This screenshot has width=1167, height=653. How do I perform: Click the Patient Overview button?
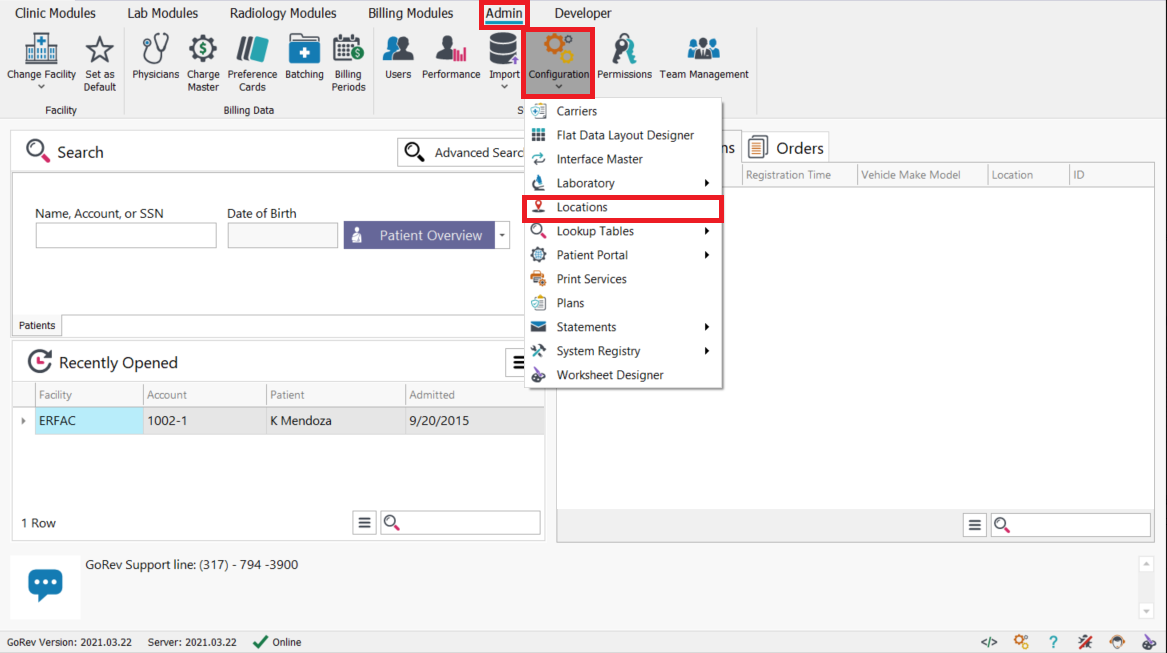click(419, 235)
